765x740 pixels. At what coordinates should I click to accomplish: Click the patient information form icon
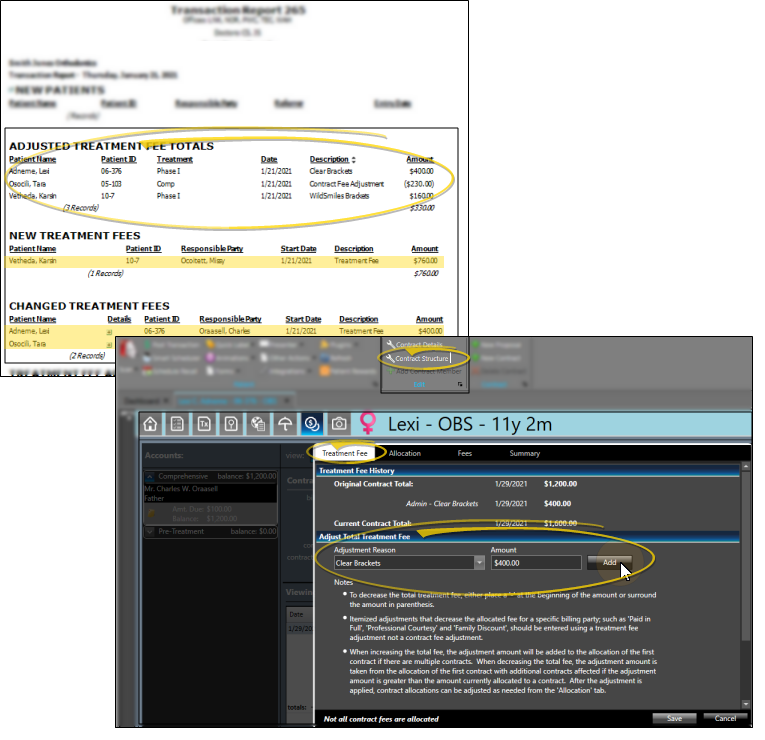click(178, 423)
